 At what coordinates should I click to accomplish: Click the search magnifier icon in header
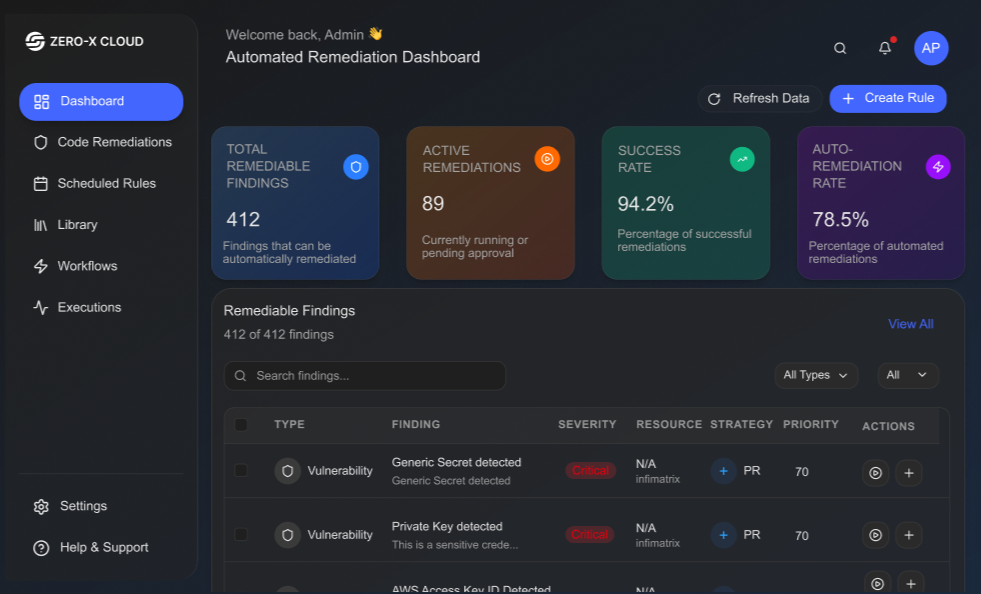coord(840,48)
